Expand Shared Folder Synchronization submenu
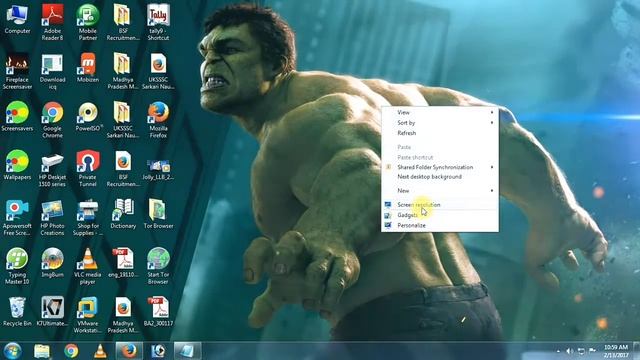The height and width of the screenshot is (360, 640). (440, 167)
